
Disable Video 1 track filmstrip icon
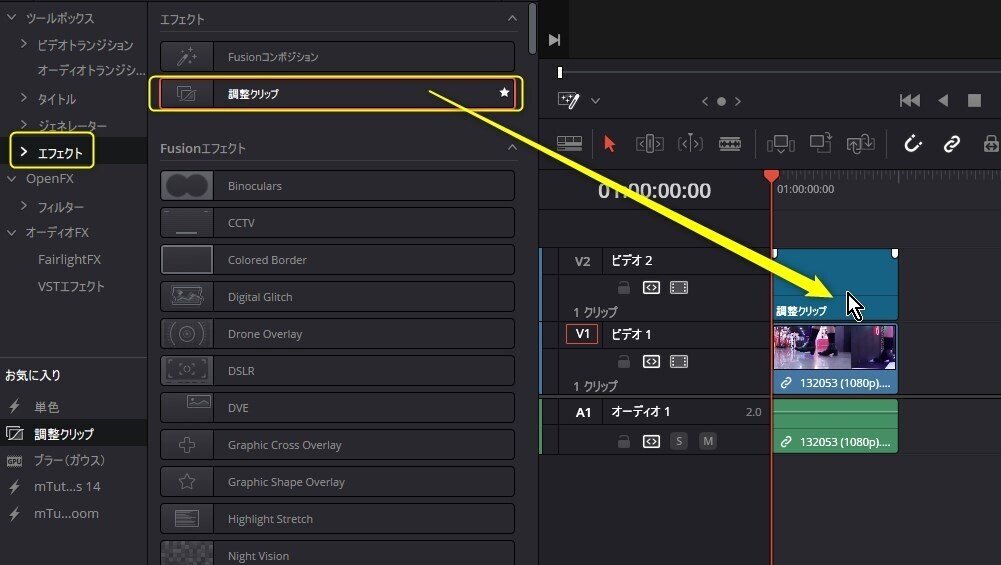click(x=679, y=362)
